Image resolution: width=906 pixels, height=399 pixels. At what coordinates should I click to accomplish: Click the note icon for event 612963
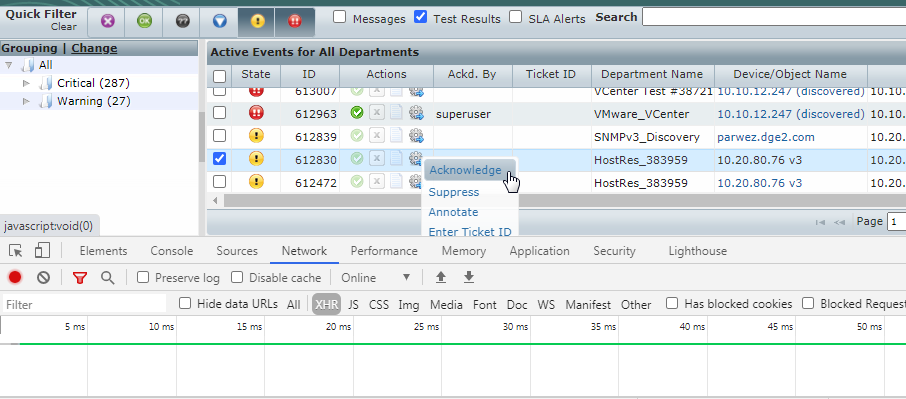click(x=396, y=113)
